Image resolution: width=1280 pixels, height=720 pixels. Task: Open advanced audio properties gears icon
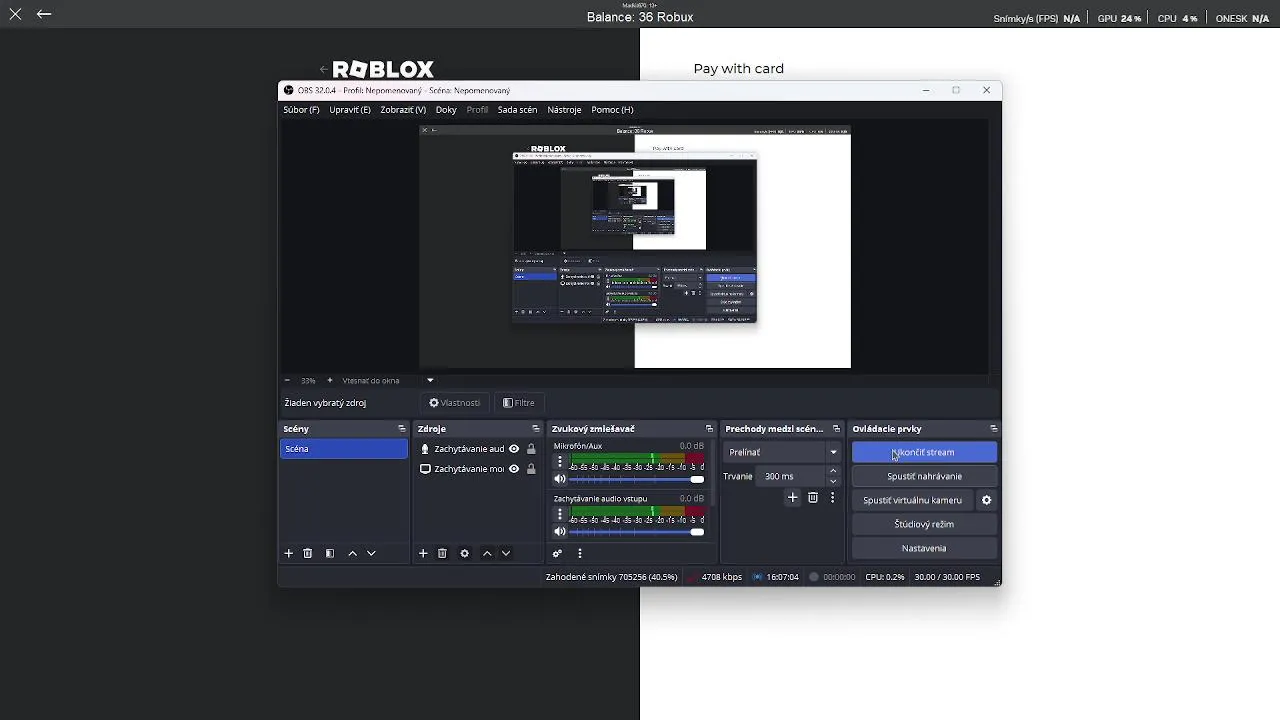tap(557, 553)
